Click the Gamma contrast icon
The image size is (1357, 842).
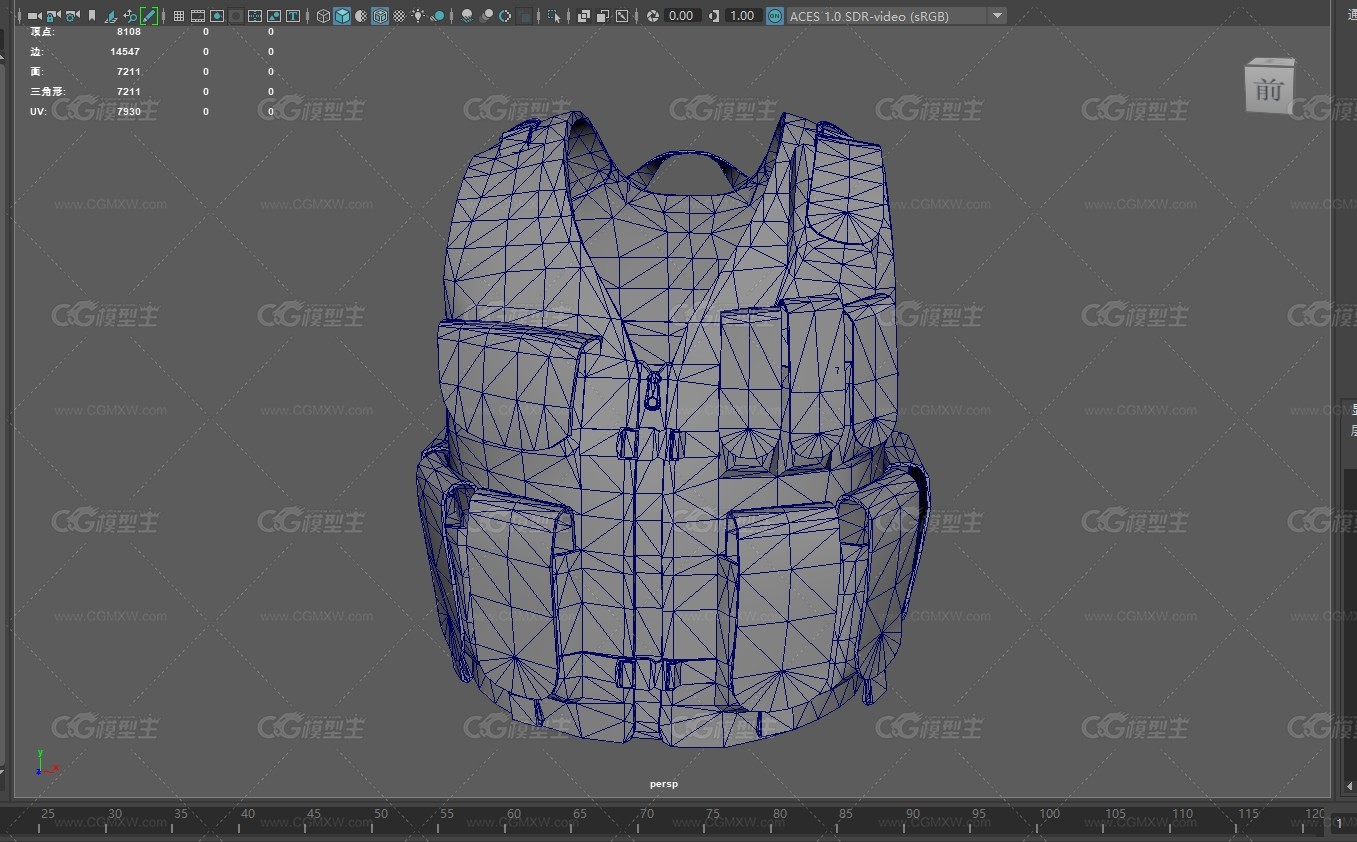(x=713, y=16)
